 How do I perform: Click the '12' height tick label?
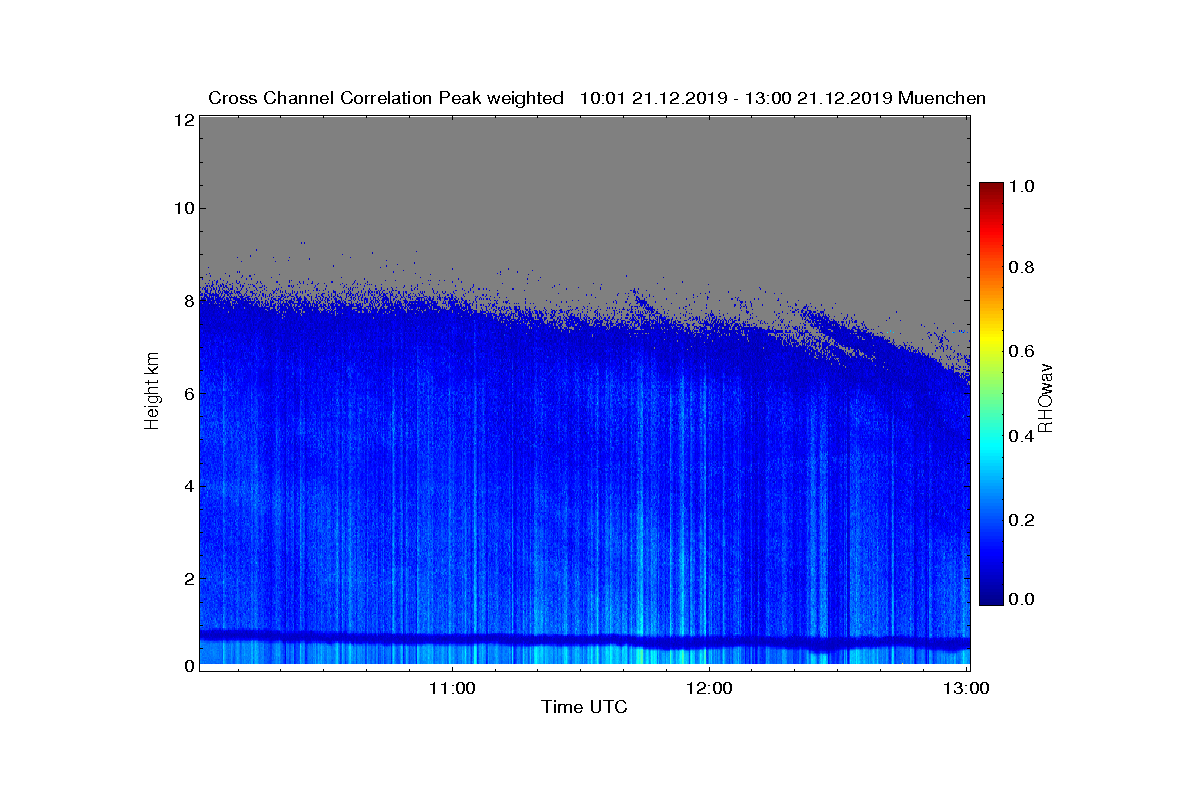point(182,118)
